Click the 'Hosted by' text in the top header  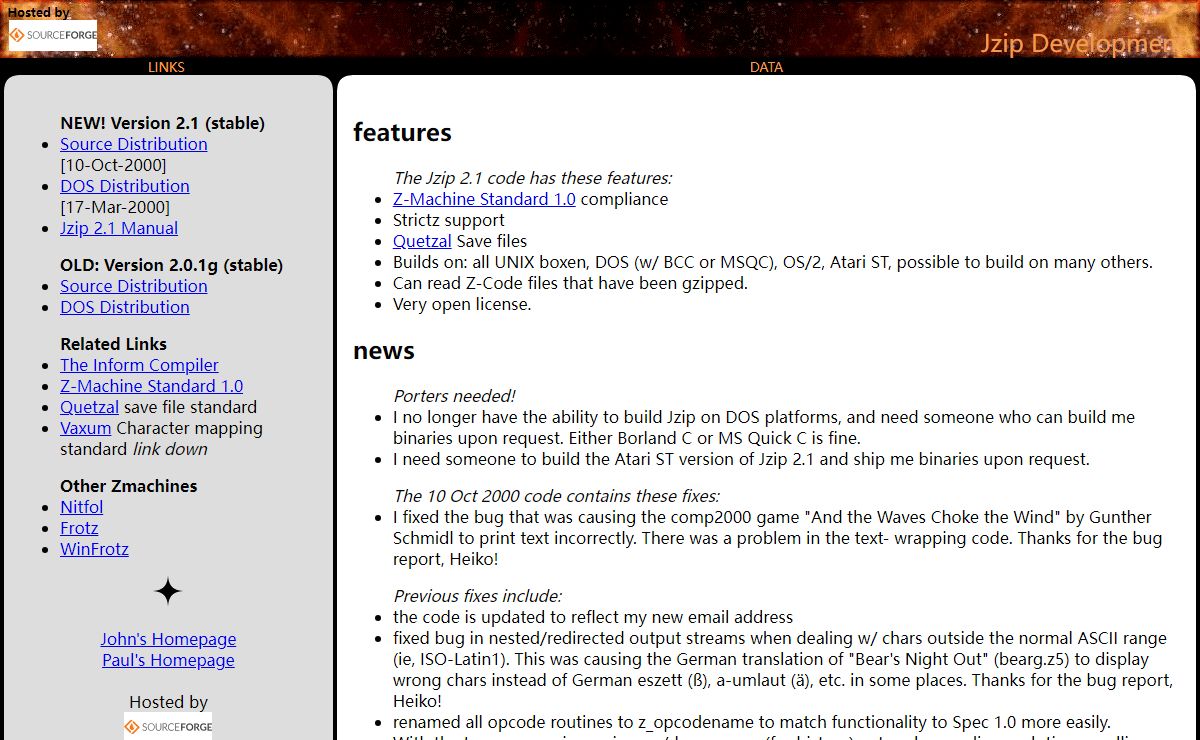pyautogui.click(x=39, y=12)
